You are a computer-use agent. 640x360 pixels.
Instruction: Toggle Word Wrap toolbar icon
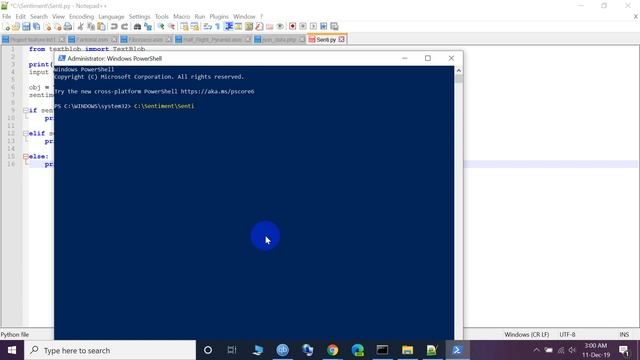(208, 27)
